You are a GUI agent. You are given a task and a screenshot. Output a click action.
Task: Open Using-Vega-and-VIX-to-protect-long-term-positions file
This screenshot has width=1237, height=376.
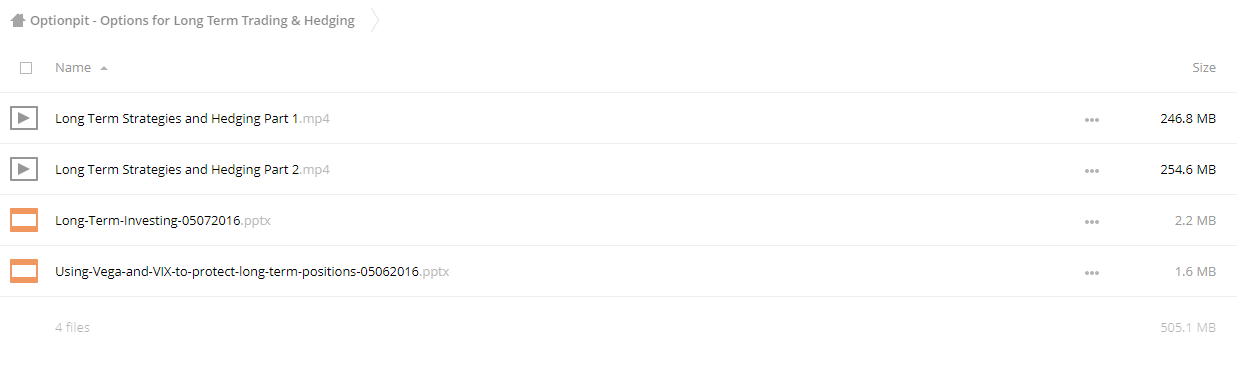[252, 271]
